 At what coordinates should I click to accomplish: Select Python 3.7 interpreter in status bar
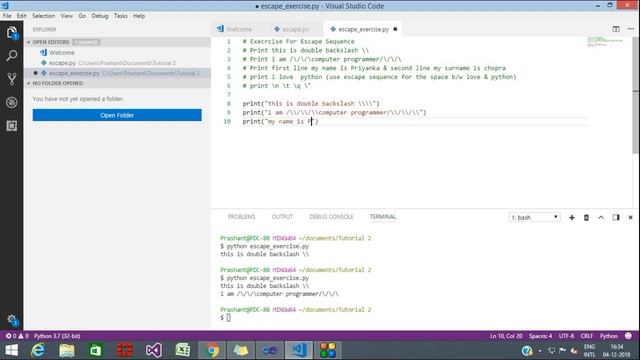(57, 336)
